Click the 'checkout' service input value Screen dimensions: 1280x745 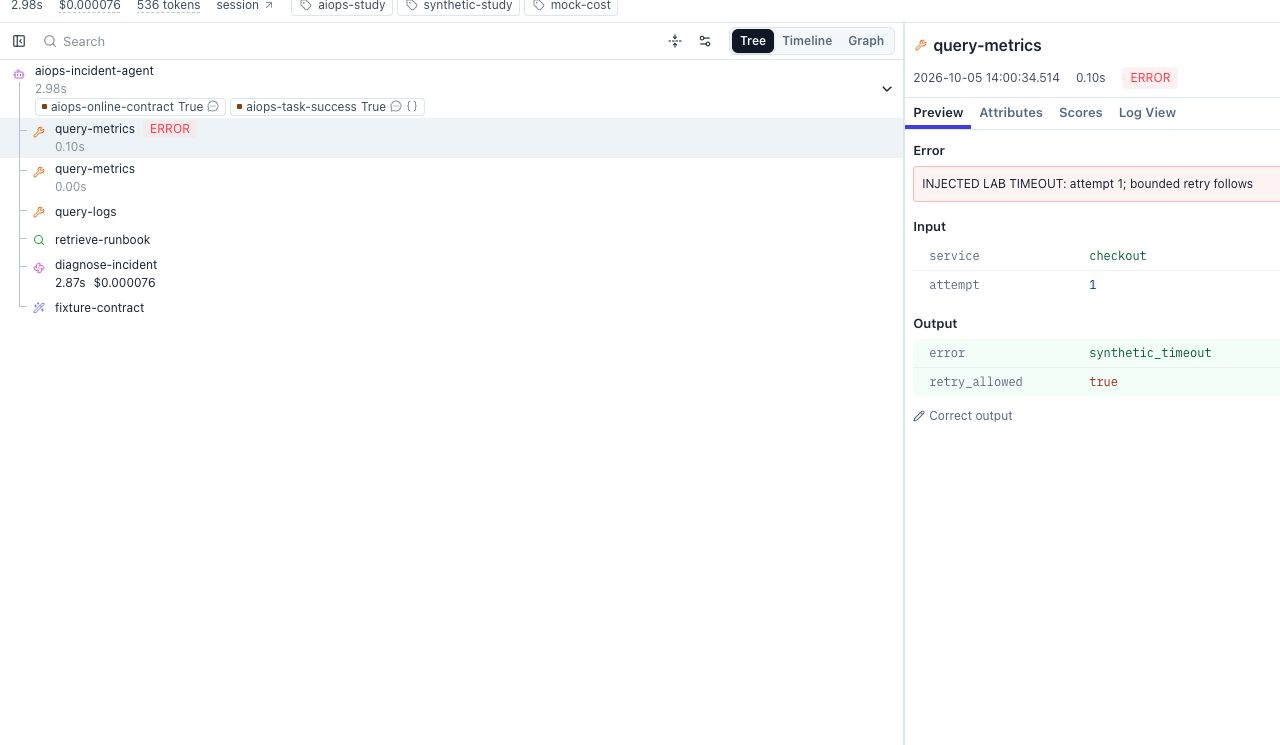(x=1118, y=256)
